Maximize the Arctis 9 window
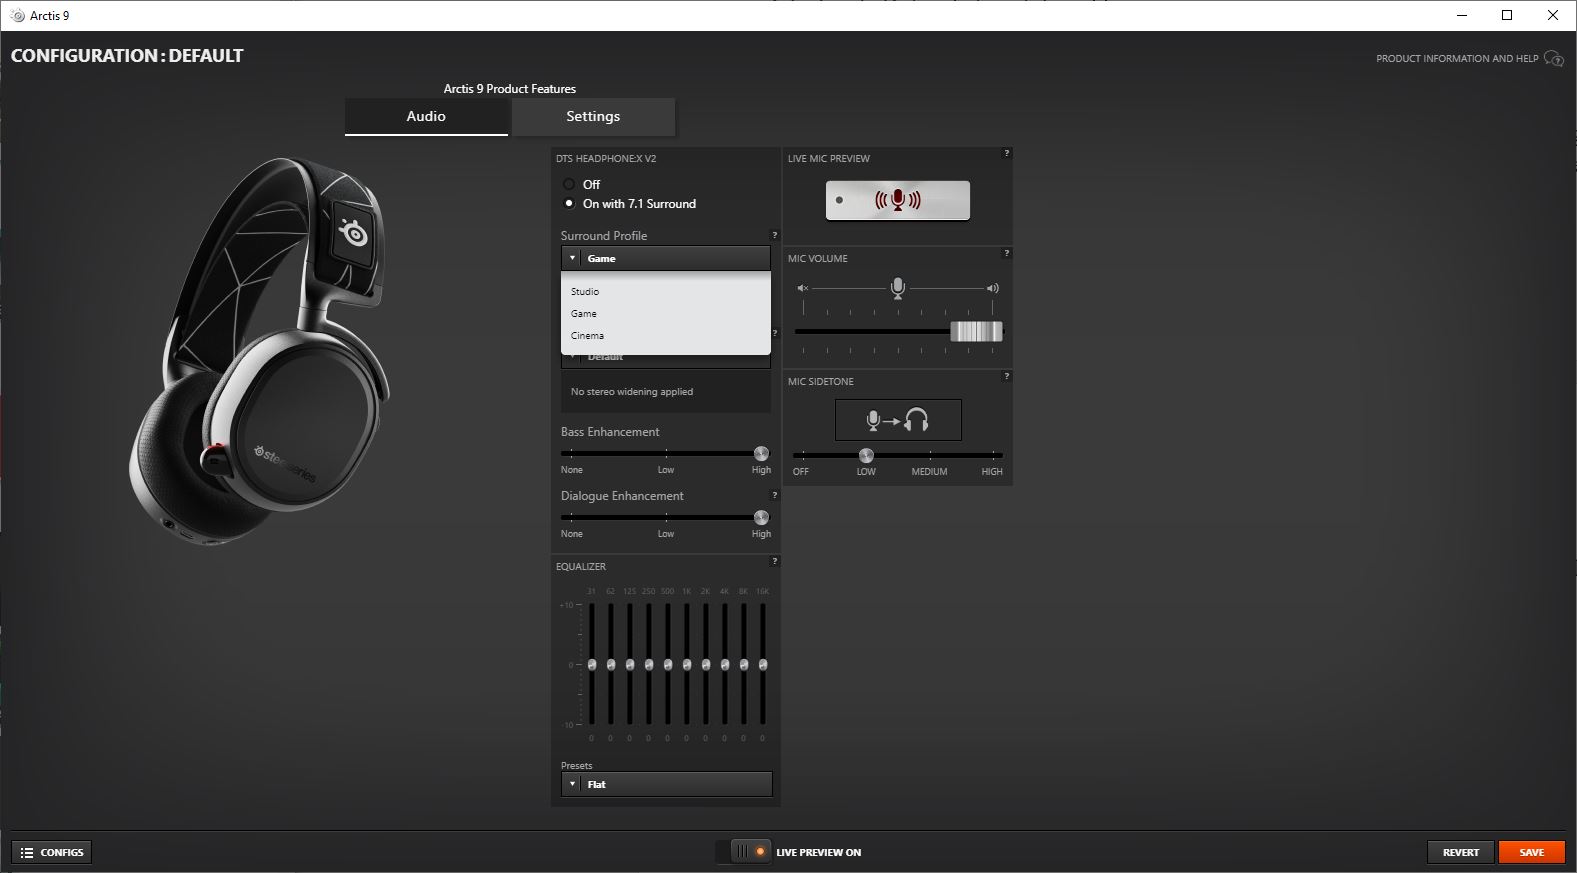Image resolution: width=1577 pixels, height=873 pixels. click(x=1507, y=15)
